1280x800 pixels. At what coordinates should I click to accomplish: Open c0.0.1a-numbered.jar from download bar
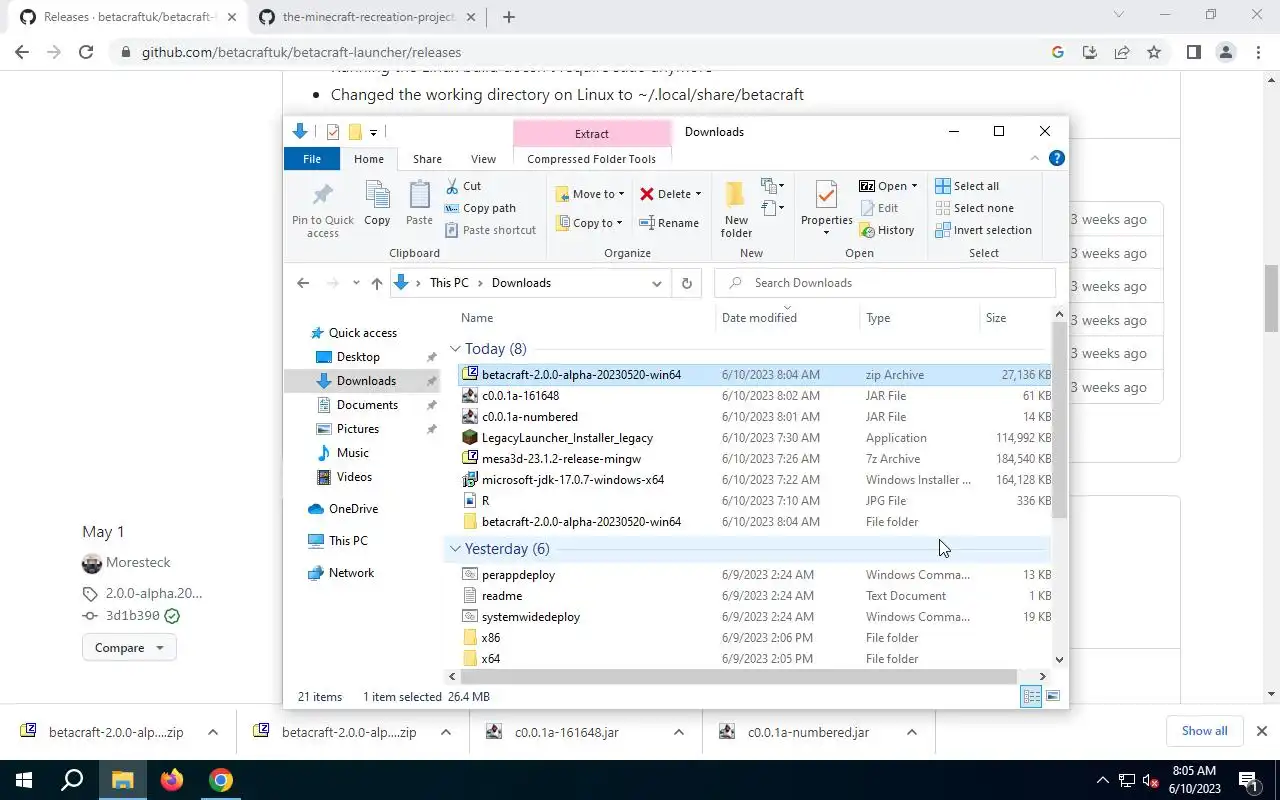click(x=808, y=732)
